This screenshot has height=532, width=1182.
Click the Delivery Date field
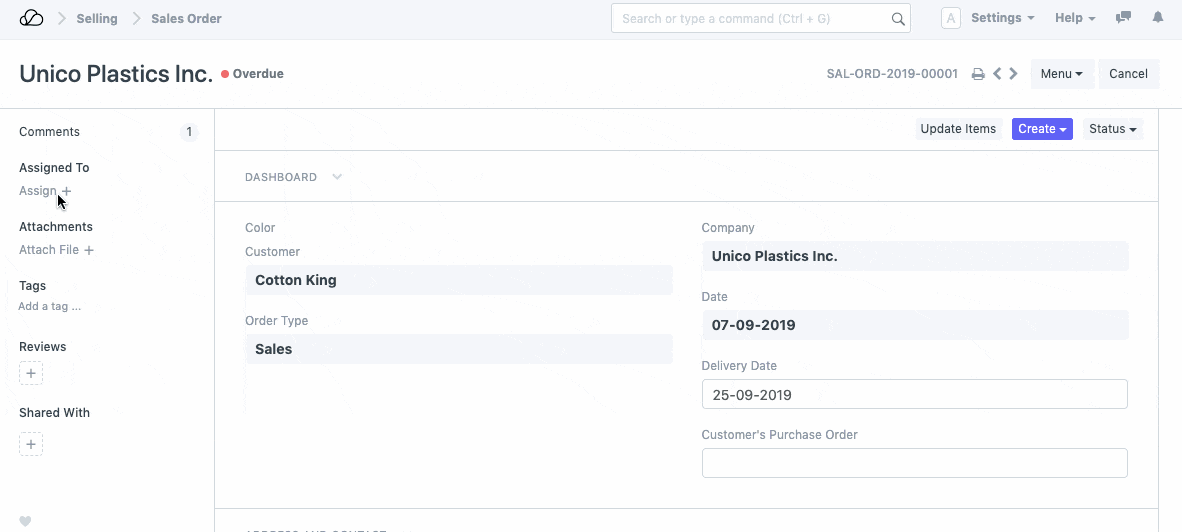tap(914, 394)
